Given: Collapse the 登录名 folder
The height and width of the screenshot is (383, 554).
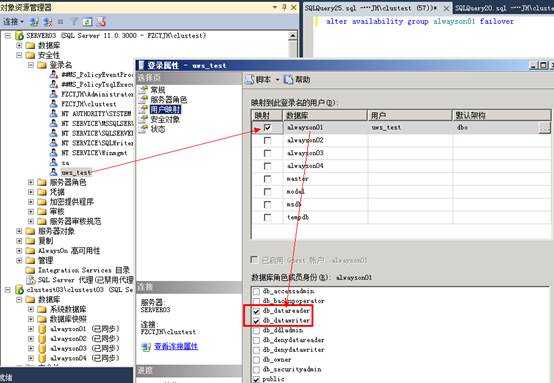Looking at the screenshot, I should (x=31, y=65).
